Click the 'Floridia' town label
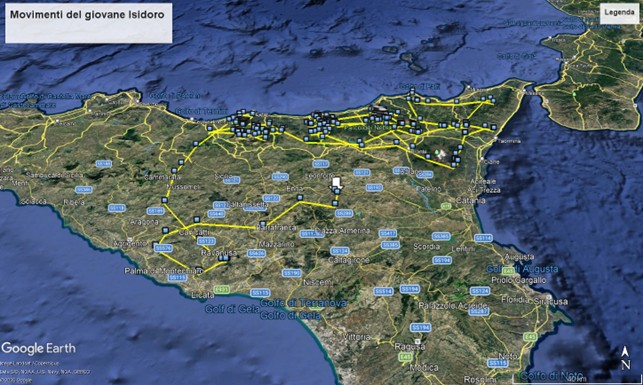This screenshot has width=643, height=385. [x=515, y=300]
